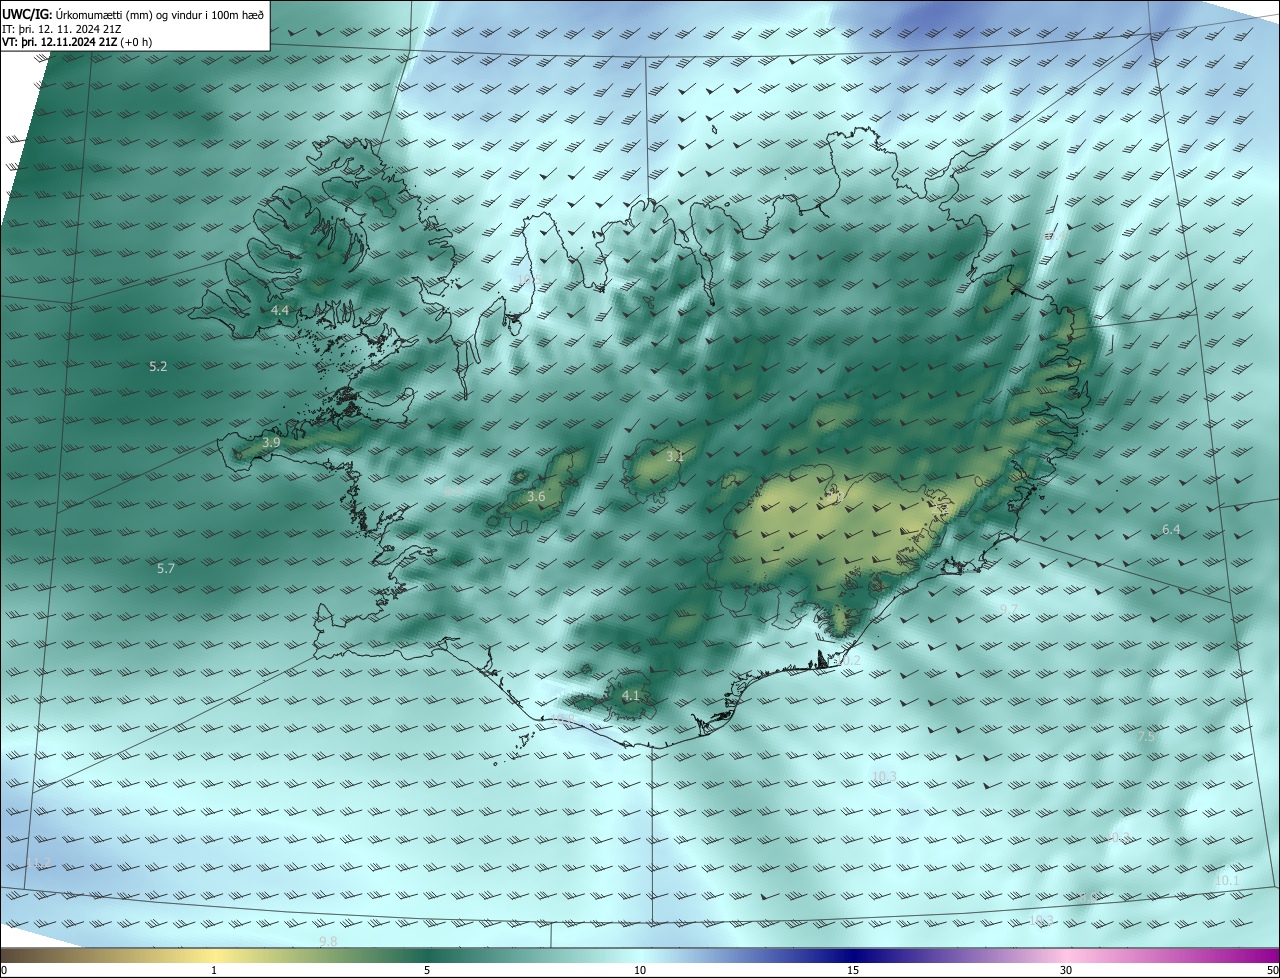This screenshot has width=1280, height=978.
Task: Click the 6.4 value label east of Iceland
Action: coord(1171,529)
